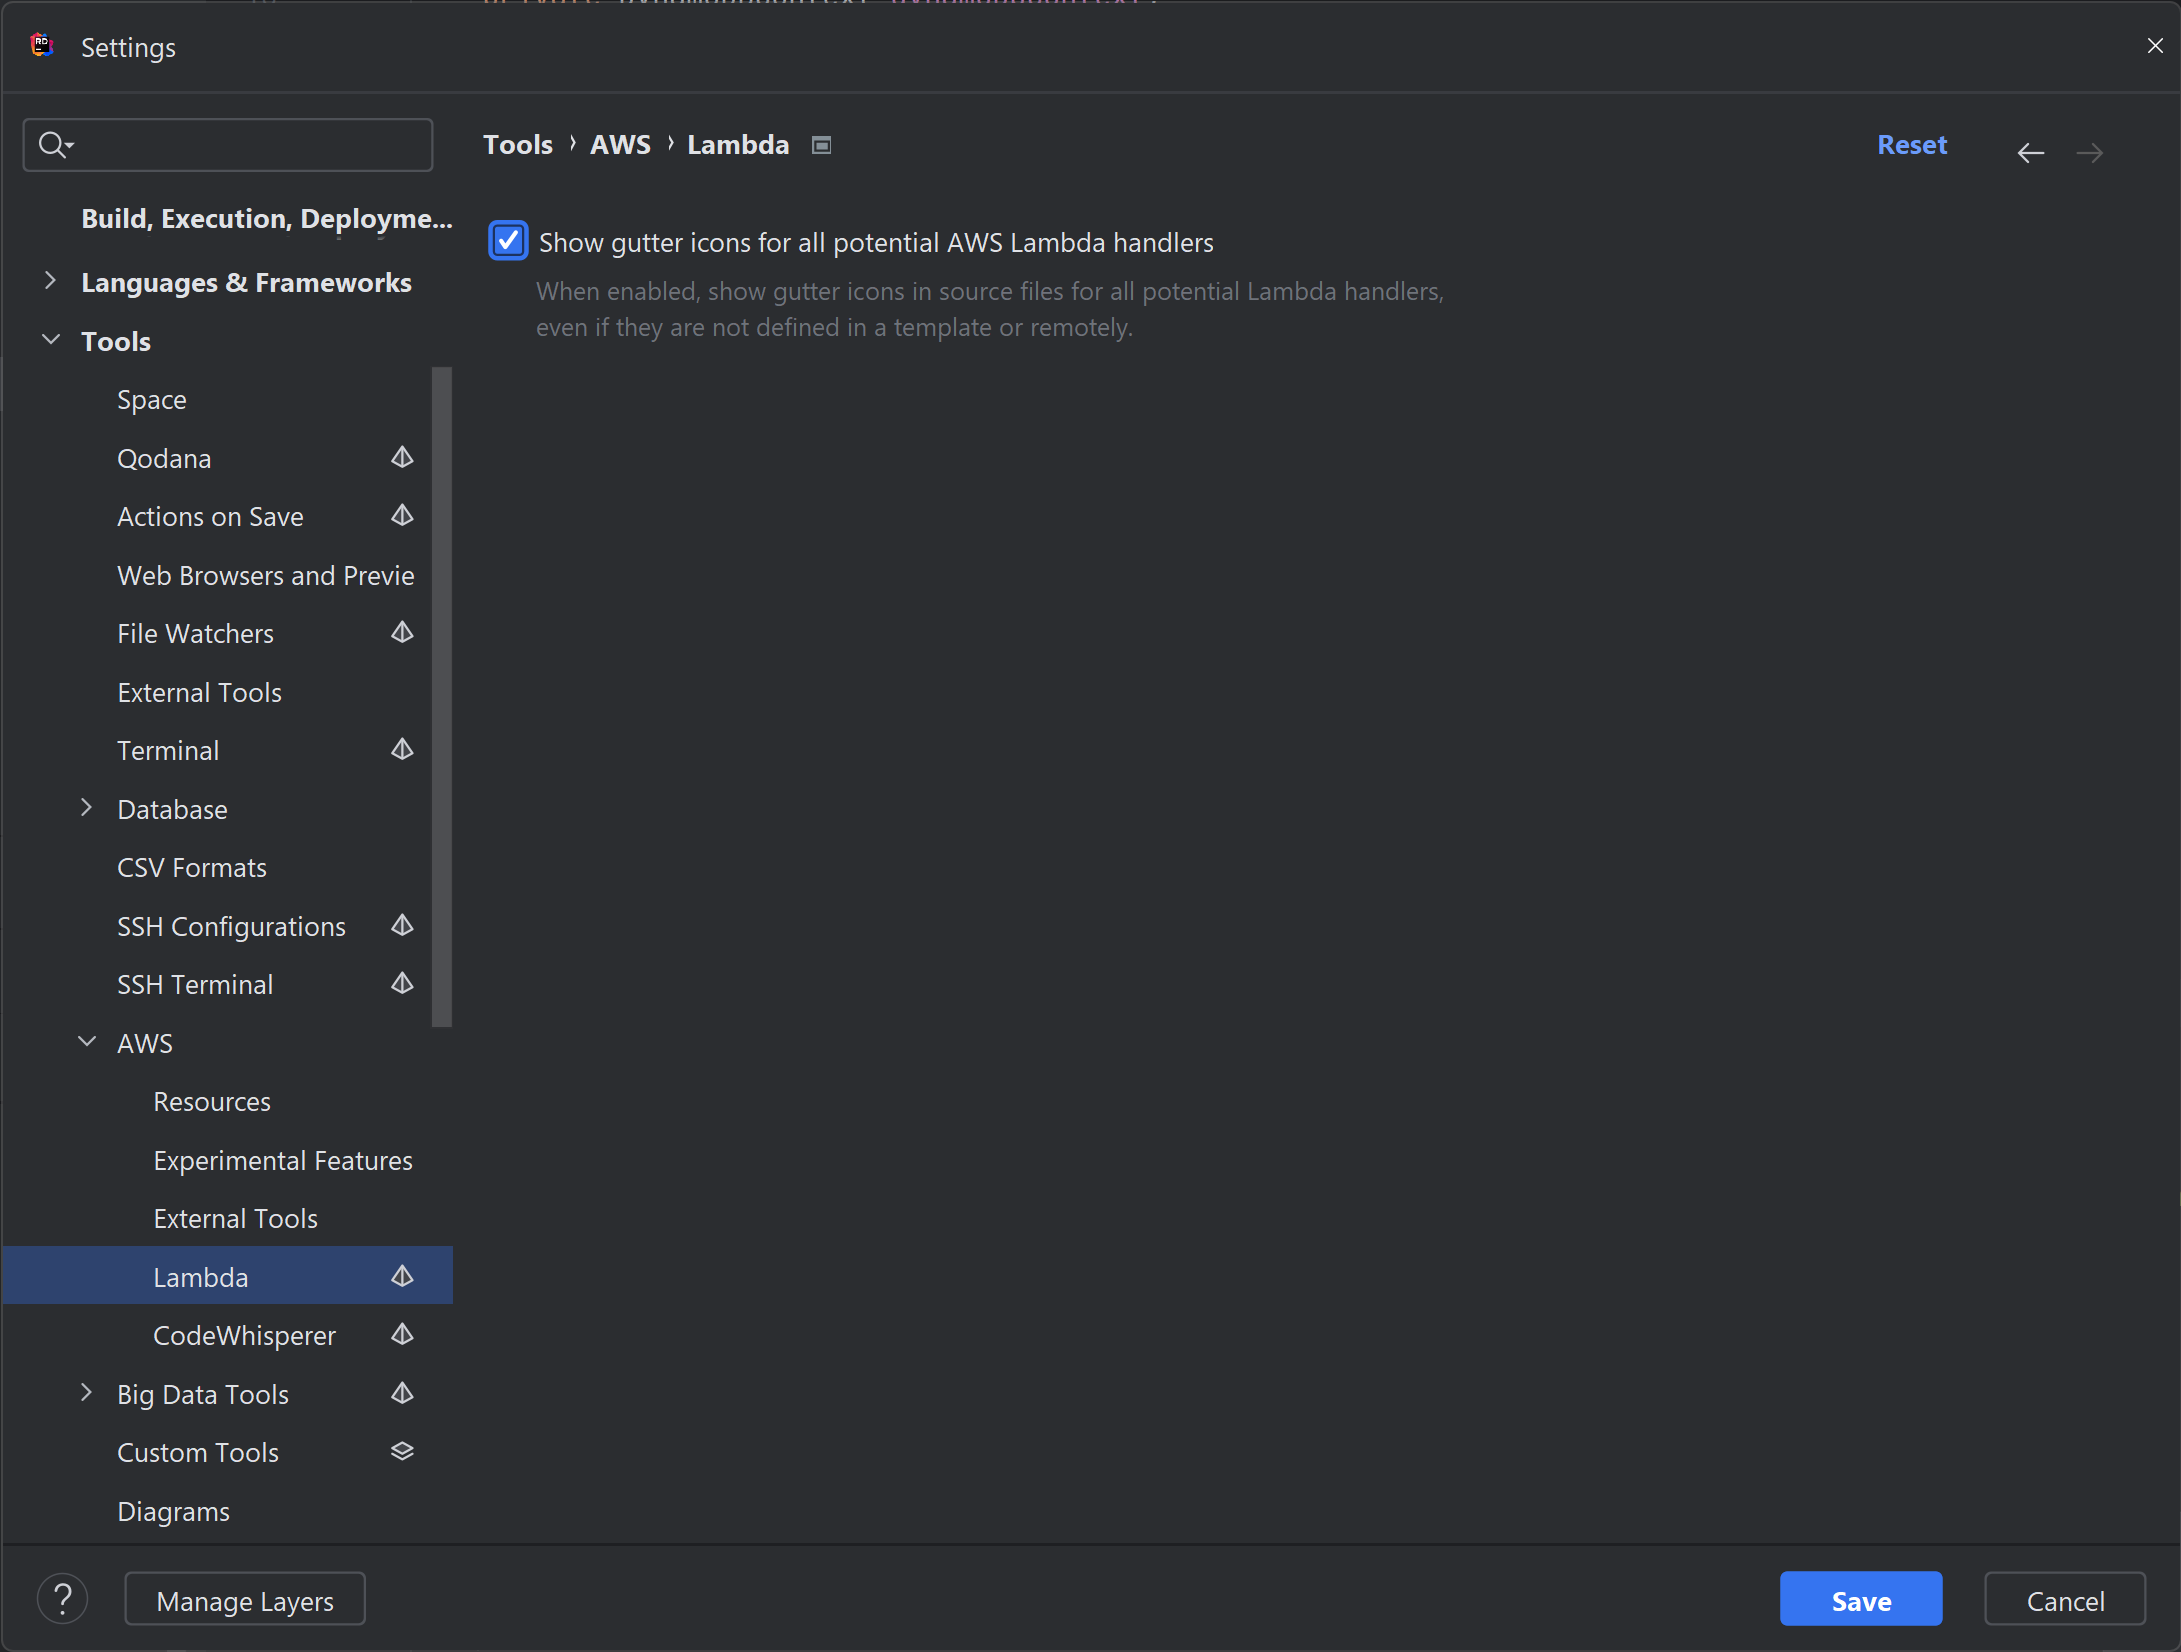This screenshot has height=1652, width=2181.
Task: Expand the Languages & Frameworks section
Action: (52, 281)
